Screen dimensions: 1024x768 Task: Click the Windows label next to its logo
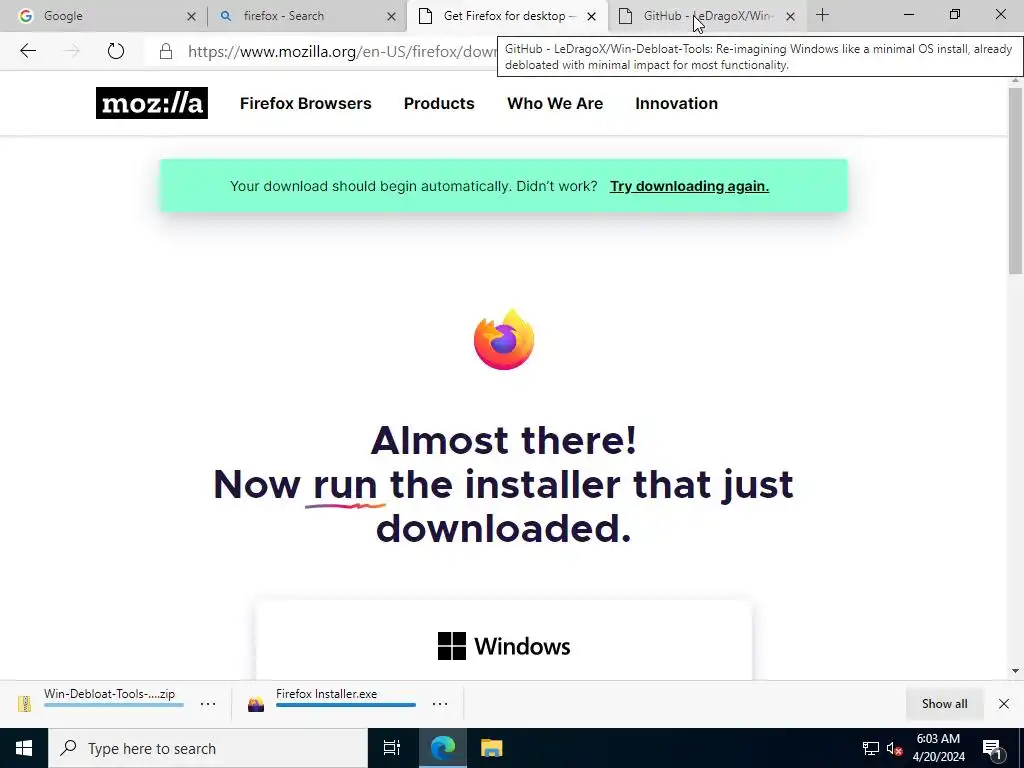tap(522, 647)
